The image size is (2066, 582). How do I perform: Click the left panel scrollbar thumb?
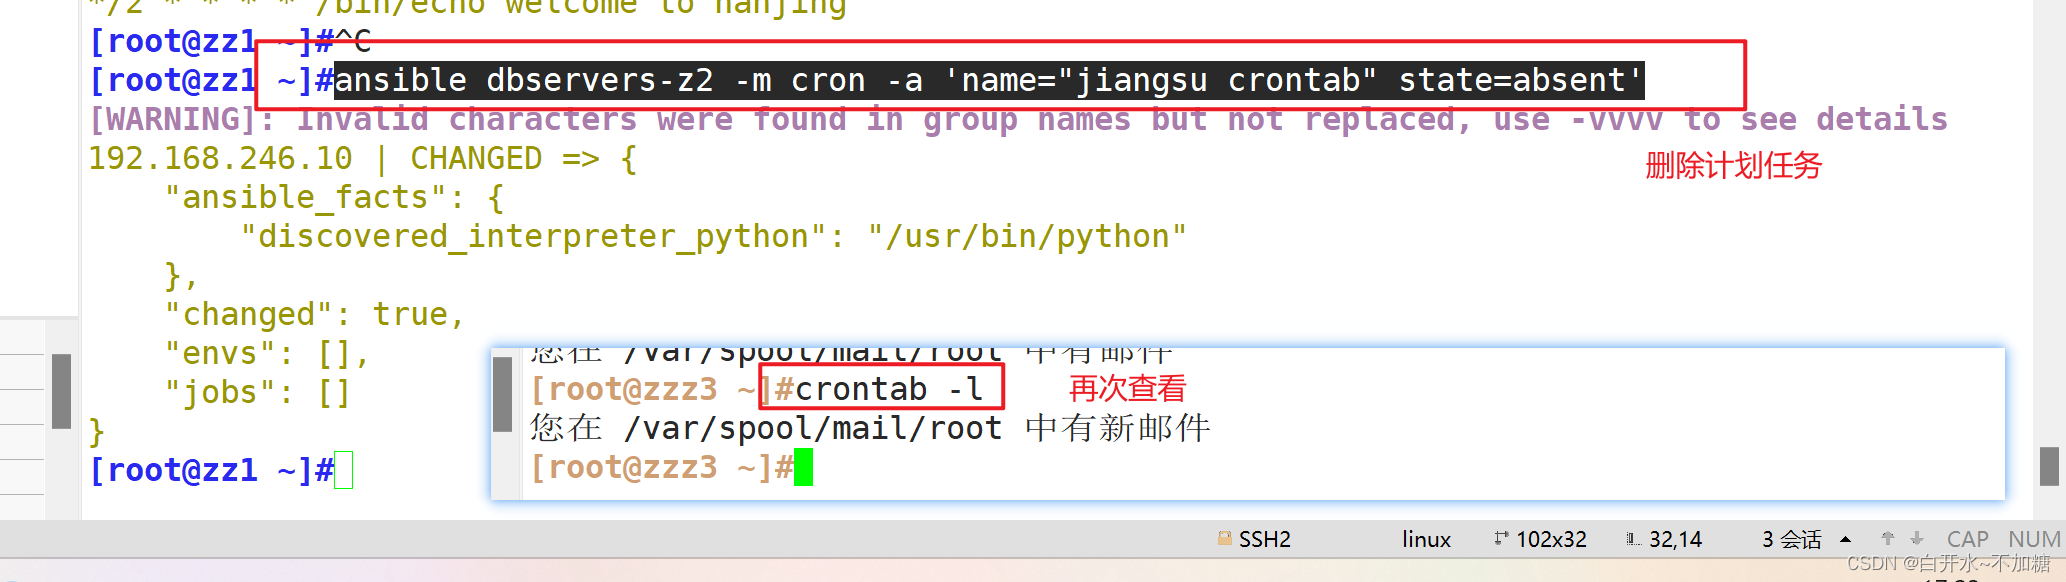(61, 391)
